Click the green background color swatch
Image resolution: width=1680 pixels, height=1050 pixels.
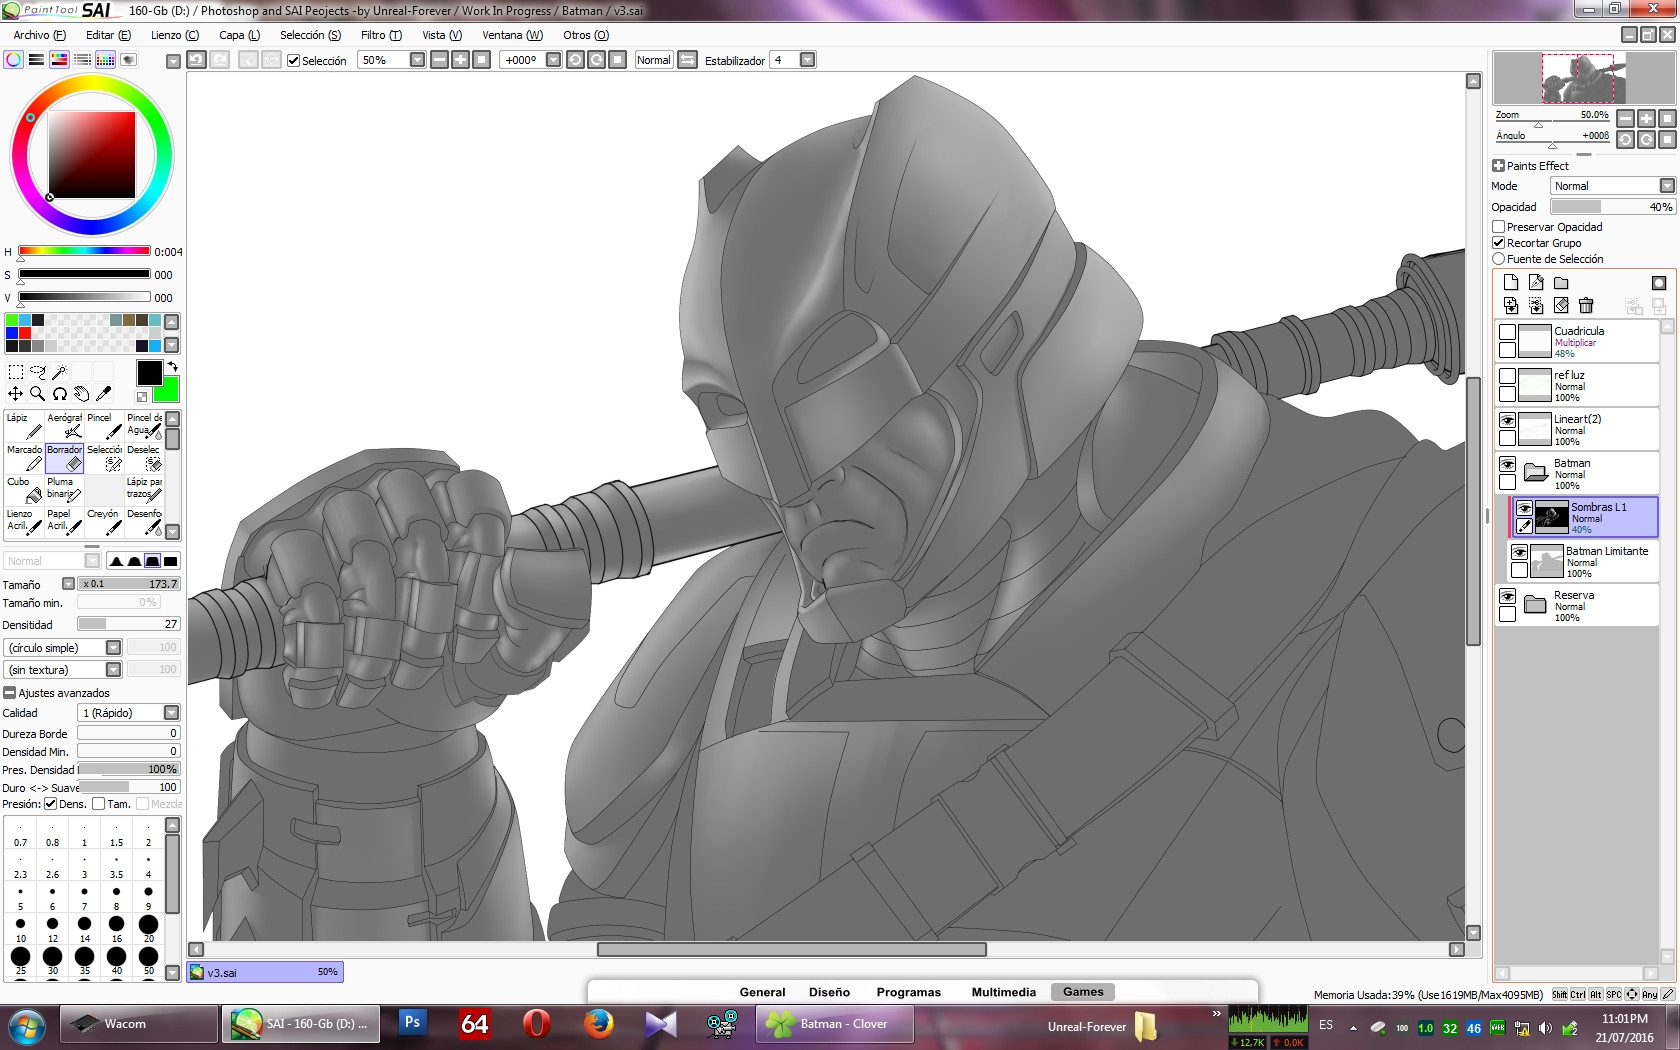point(167,390)
